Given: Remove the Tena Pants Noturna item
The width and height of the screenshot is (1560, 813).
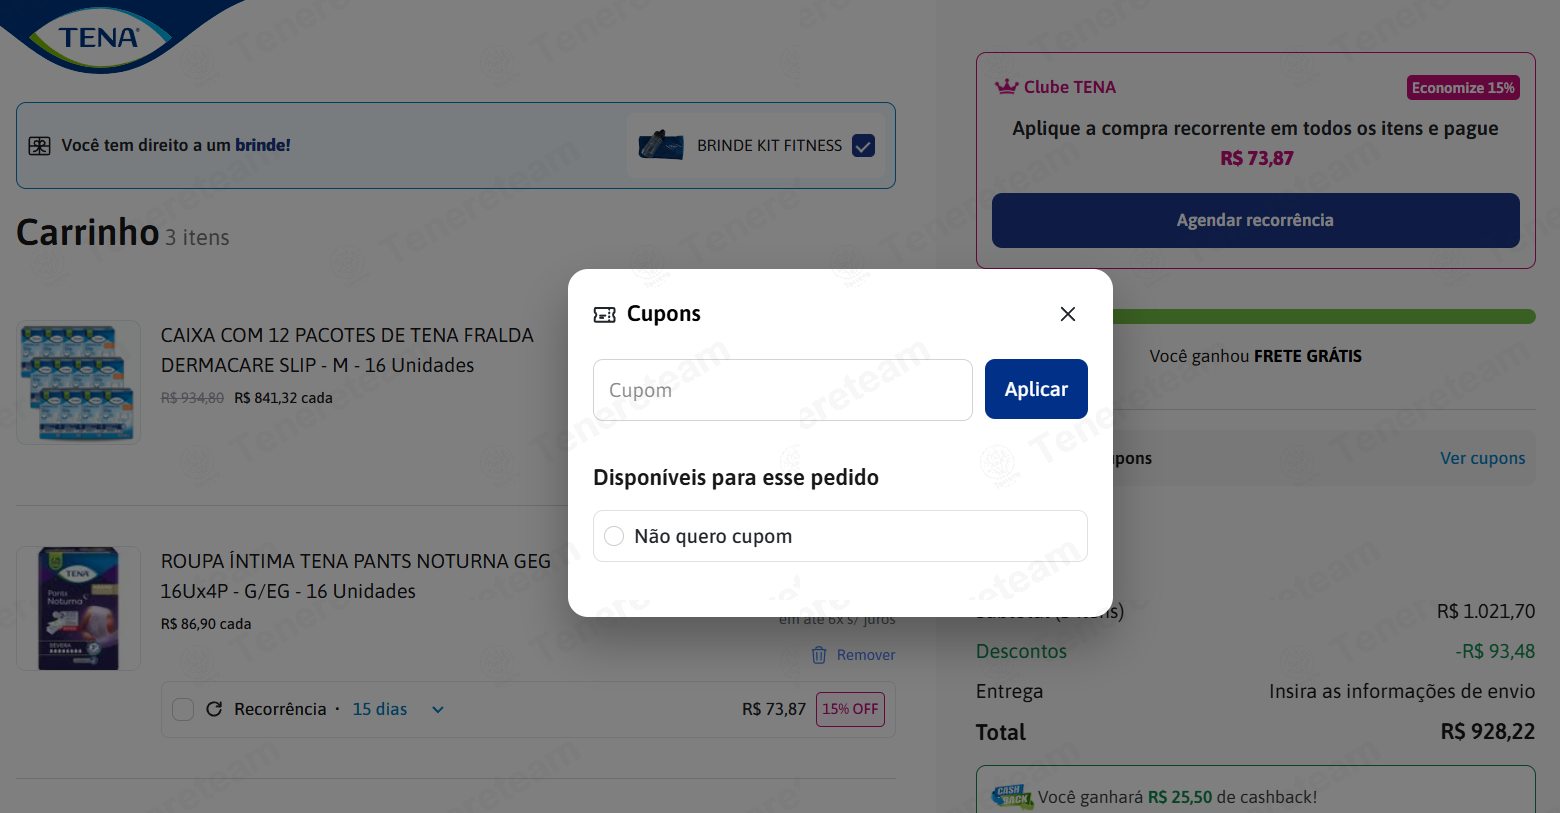Looking at the screenshot, I should tap(866, 655).
